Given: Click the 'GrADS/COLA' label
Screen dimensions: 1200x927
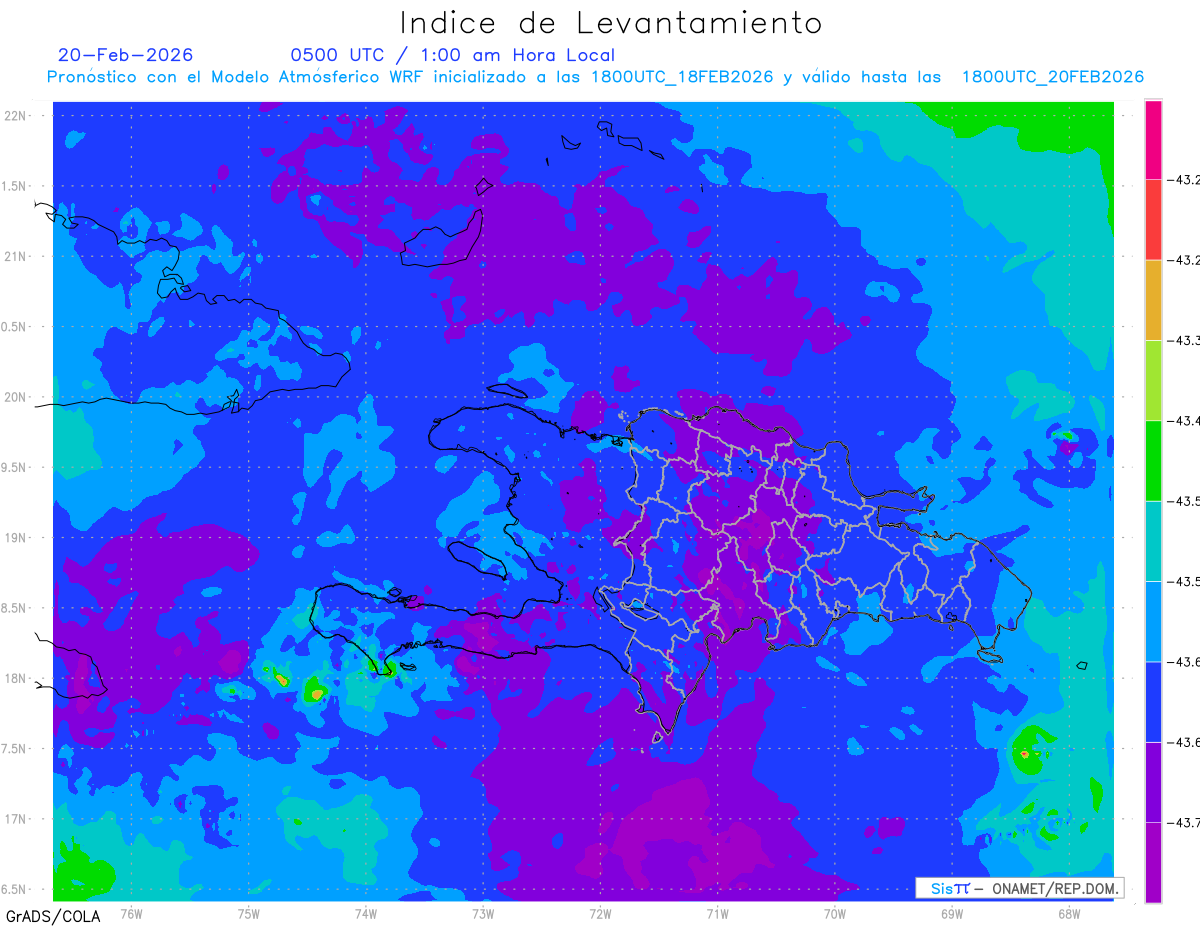Looking at the screenshot, I should click(x=52, y=916).
